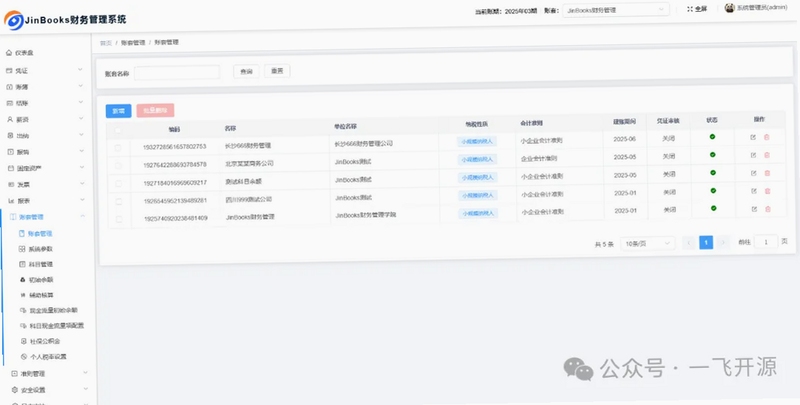The image size is (800, 405).
Task: Edit the JinBooks财务管理学院 row
Action: 754,209
